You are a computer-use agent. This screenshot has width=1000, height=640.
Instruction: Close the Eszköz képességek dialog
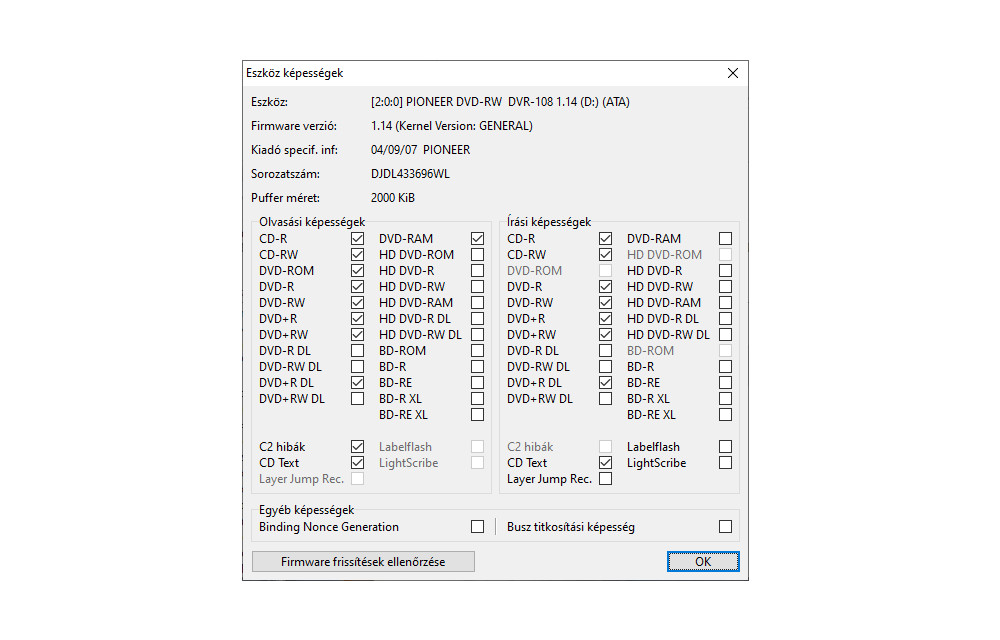[x=733, y=73]
